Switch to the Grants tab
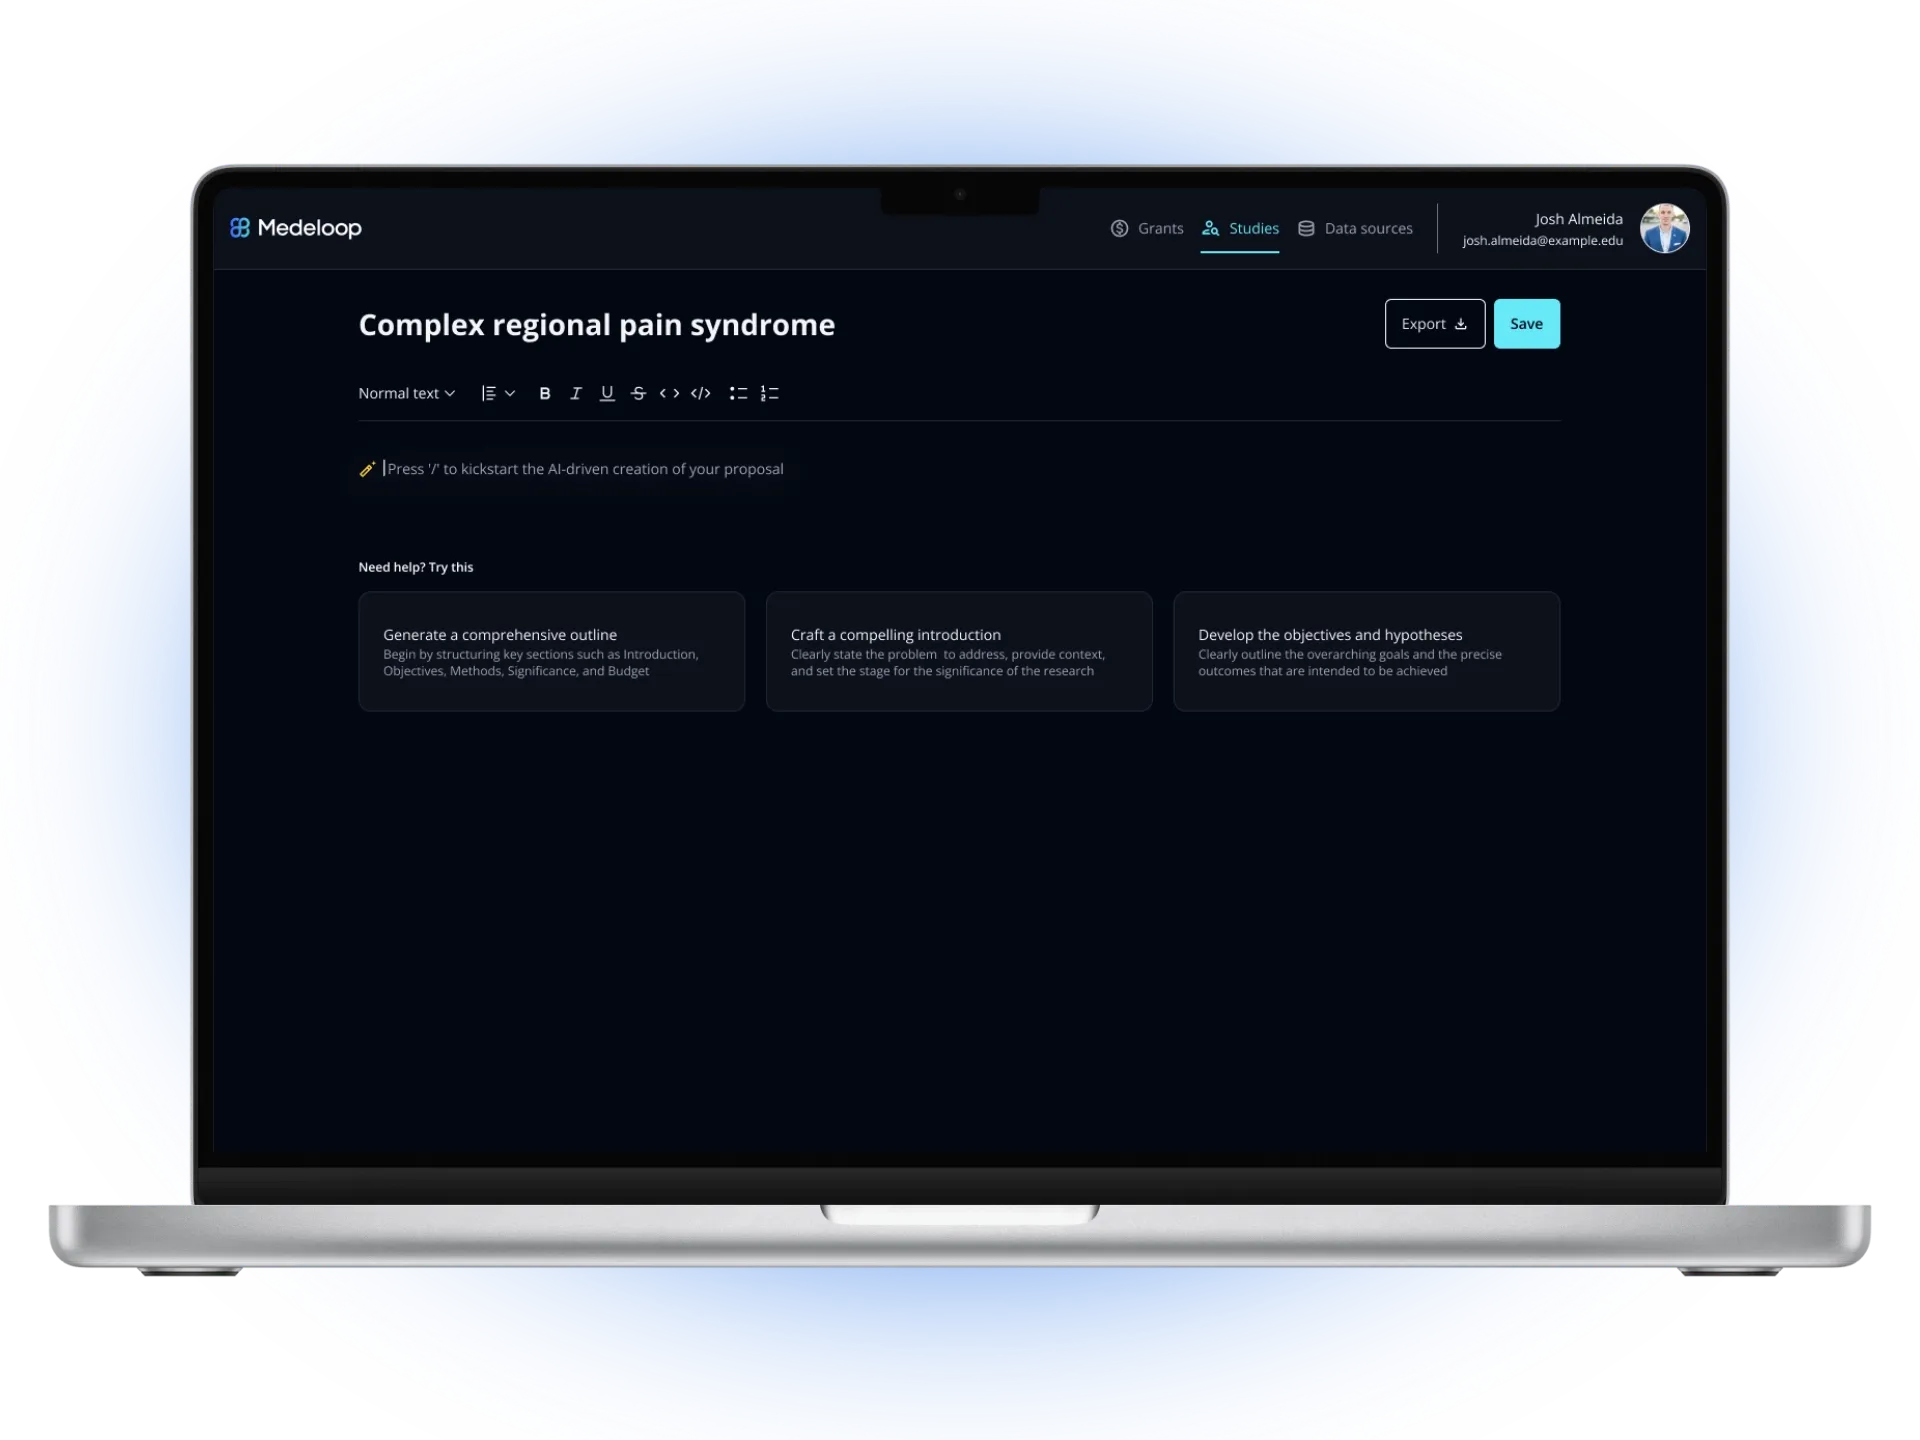This screenshot has width=1920, height=1440. tap(1147, 229)
